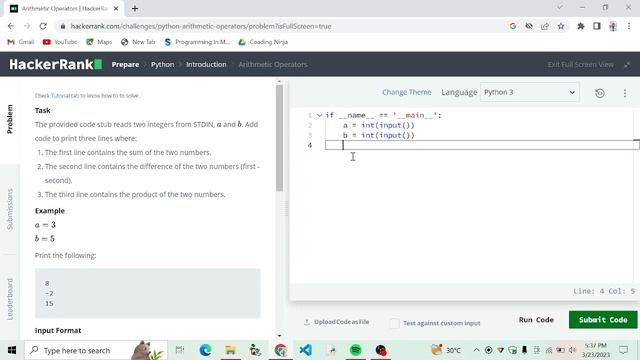Switch to the Submissions side tab
The image size is (640, 360).
10,209
